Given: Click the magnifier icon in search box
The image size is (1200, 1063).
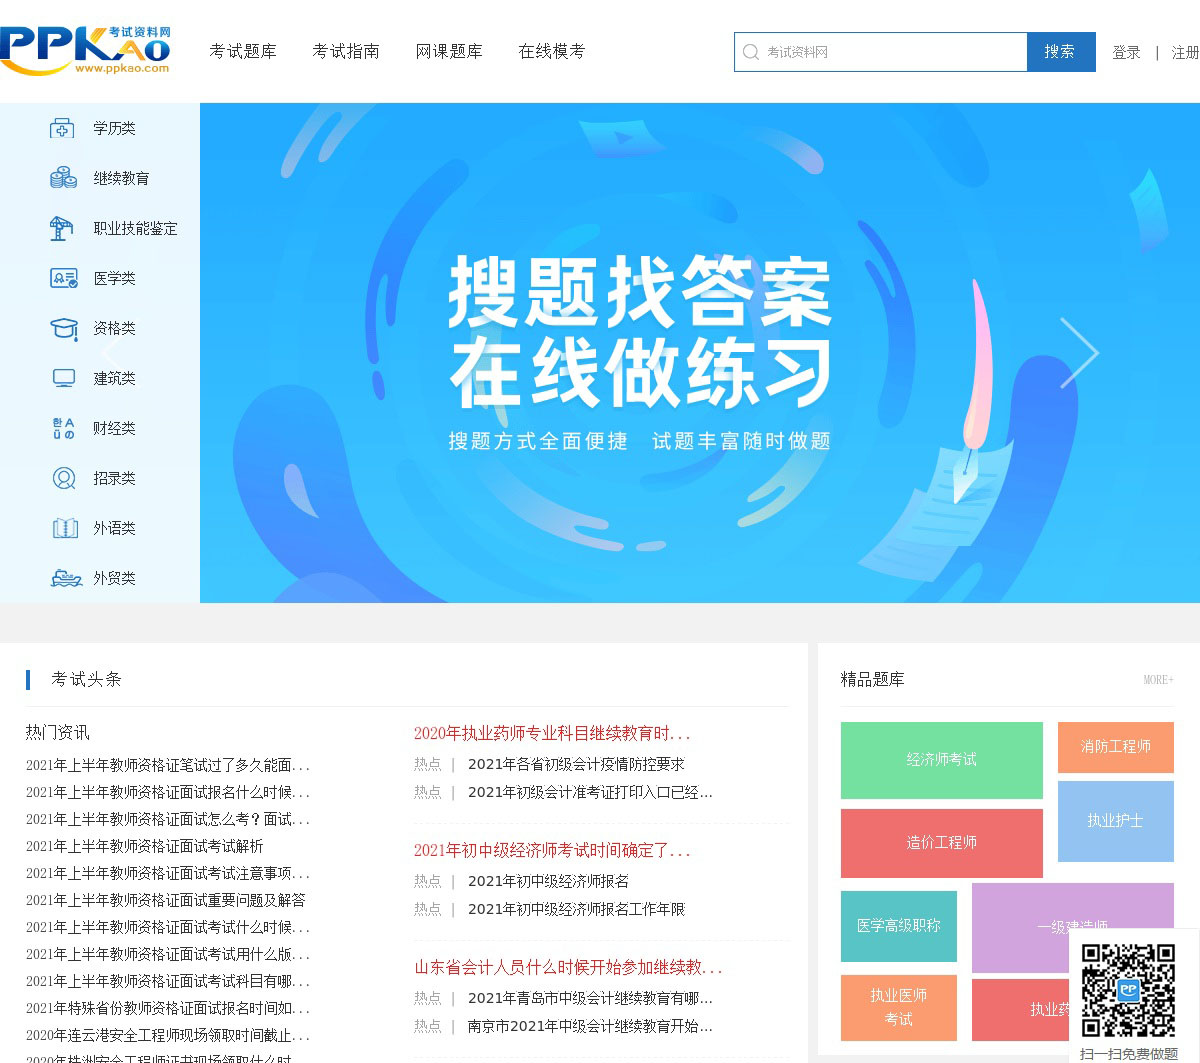Looking at the screenshot, I should [751, 52].
